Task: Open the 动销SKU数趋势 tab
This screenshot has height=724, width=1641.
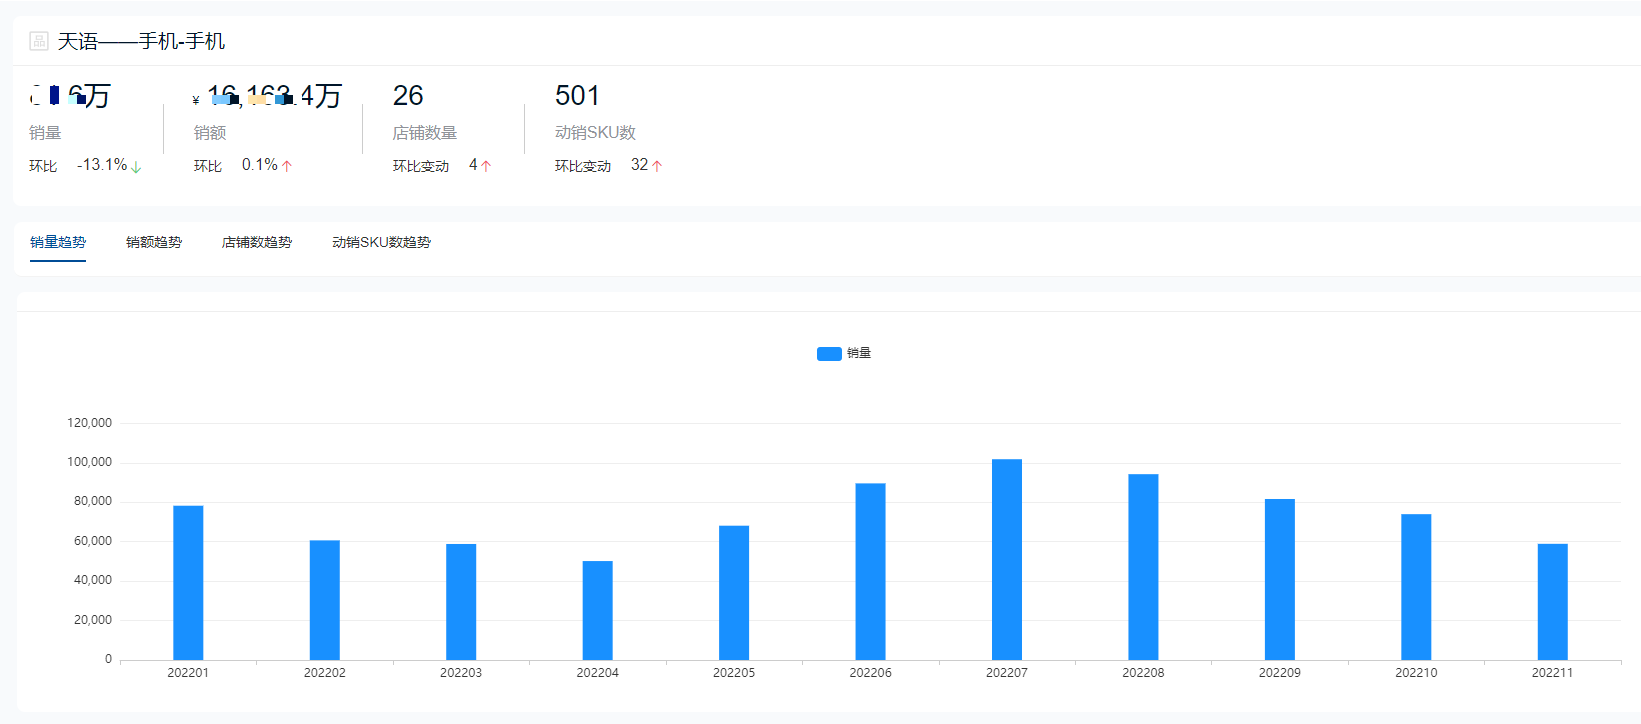Action: (381, 242)
